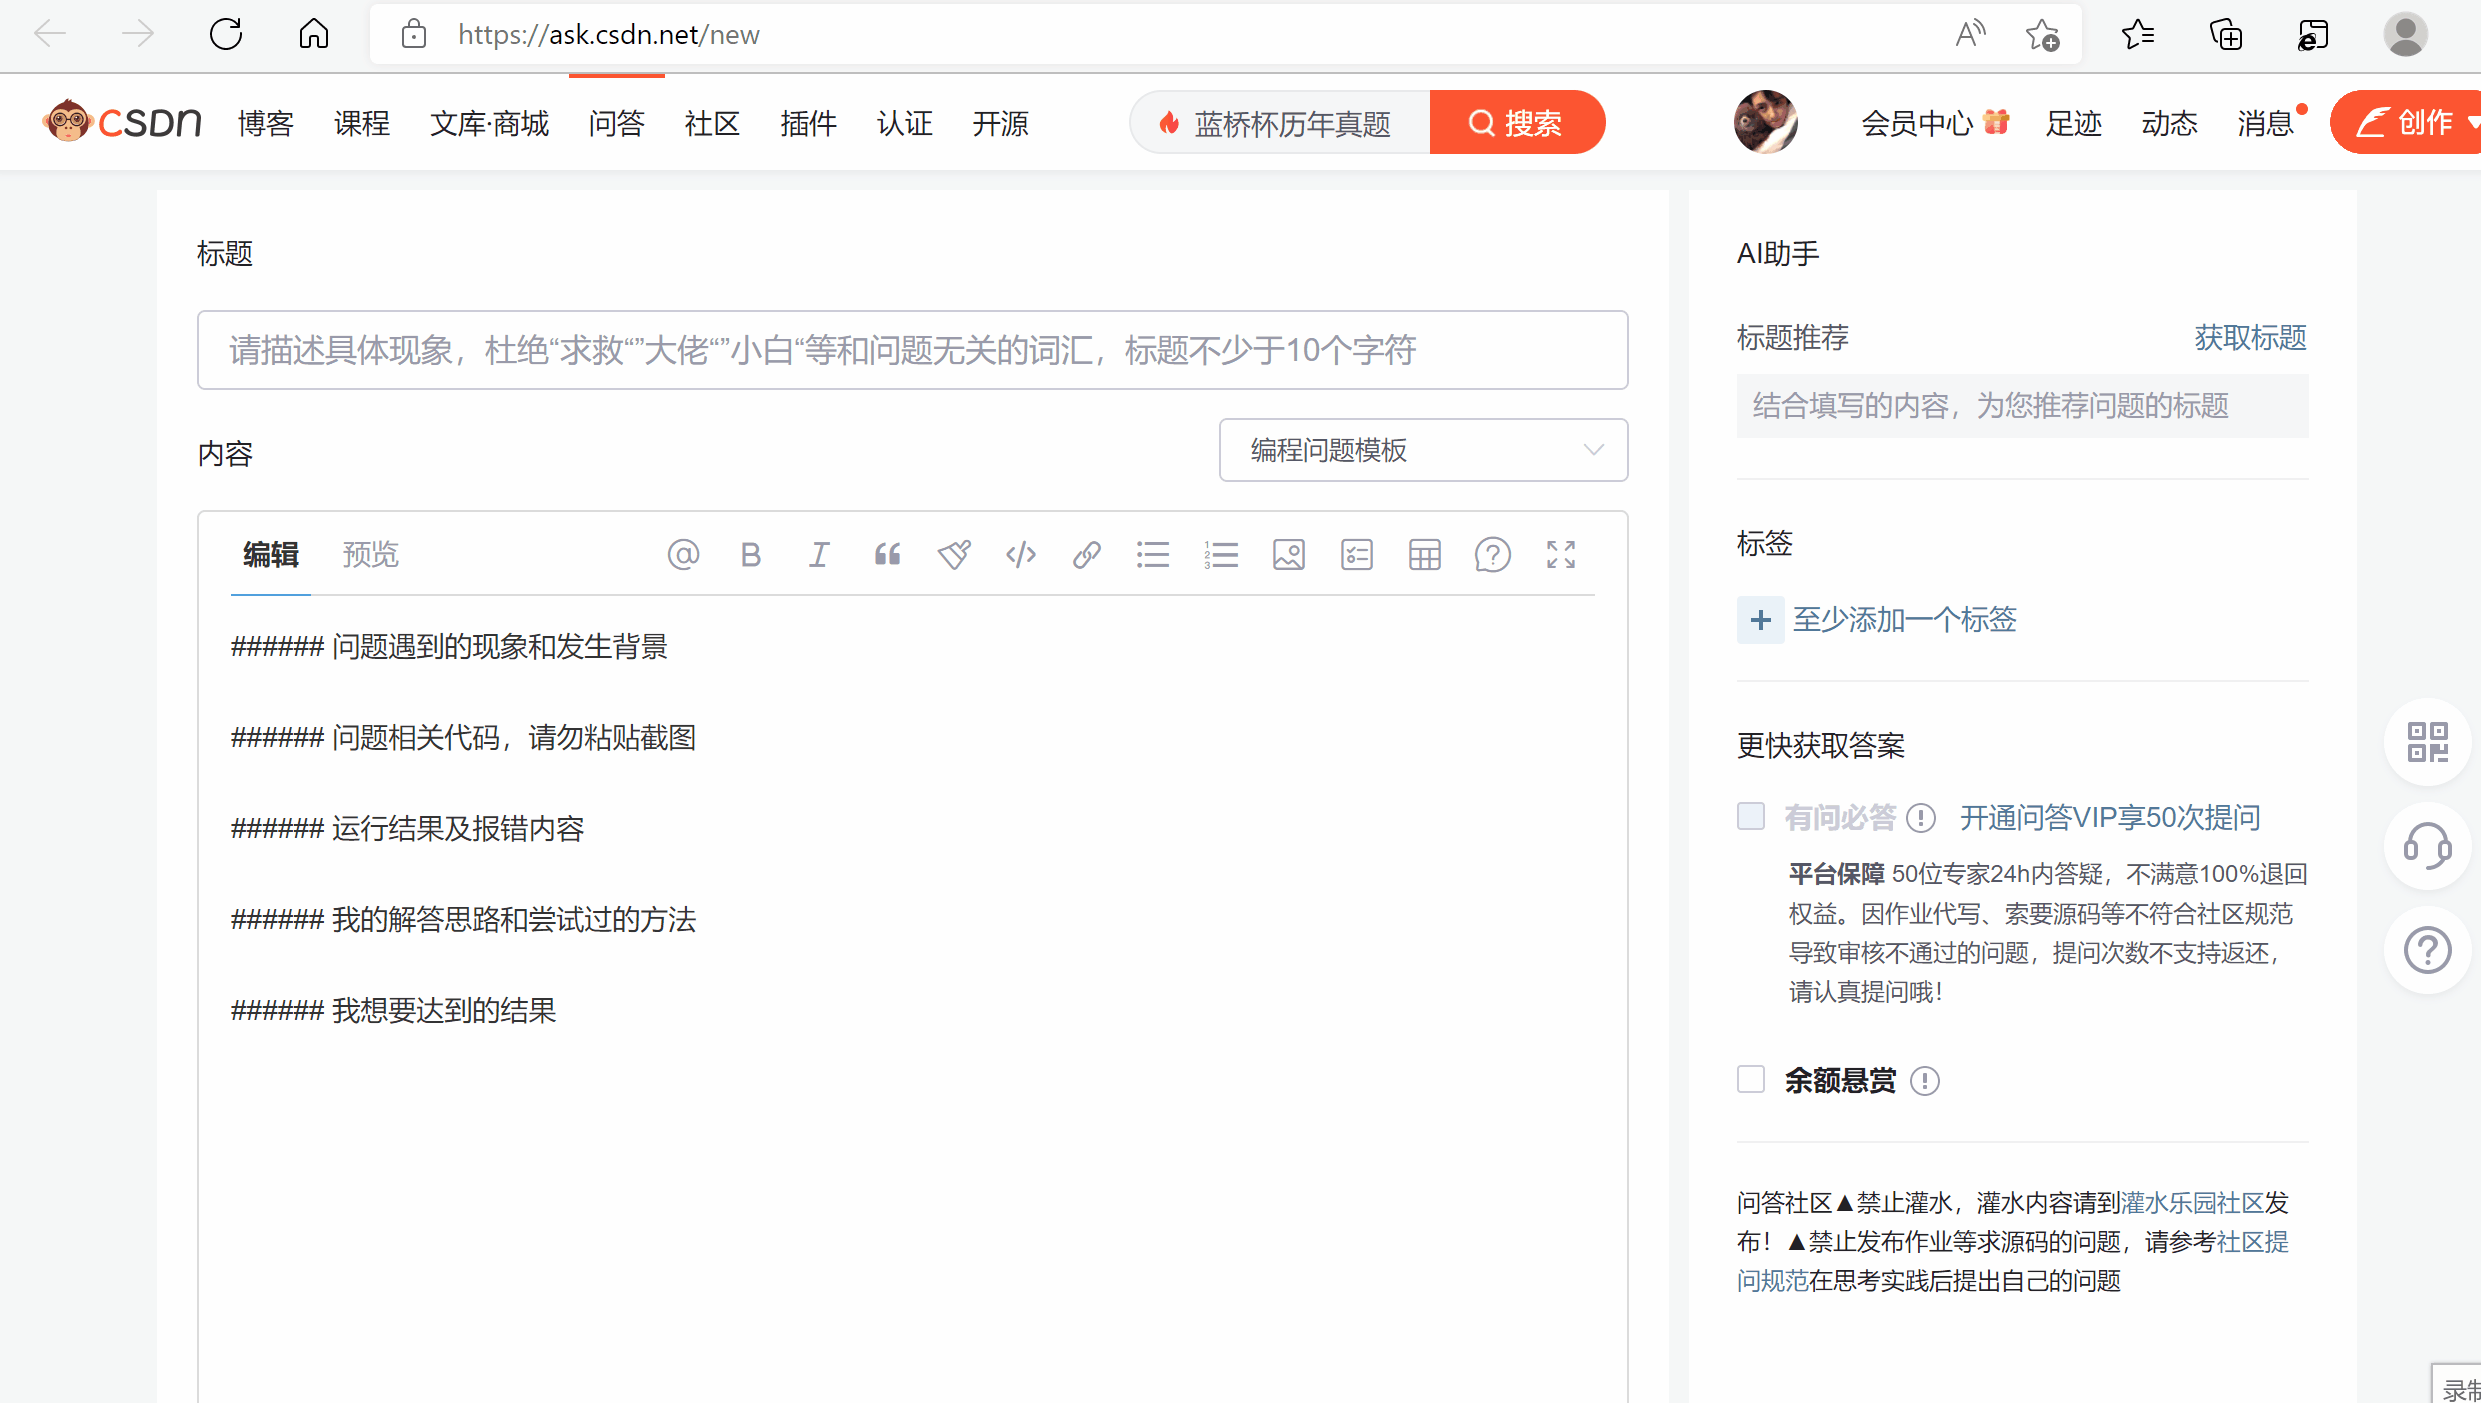Screen dimensions: 2481x1403
Task: Open browser favorites star icon
Action: tap(2137, 35)
